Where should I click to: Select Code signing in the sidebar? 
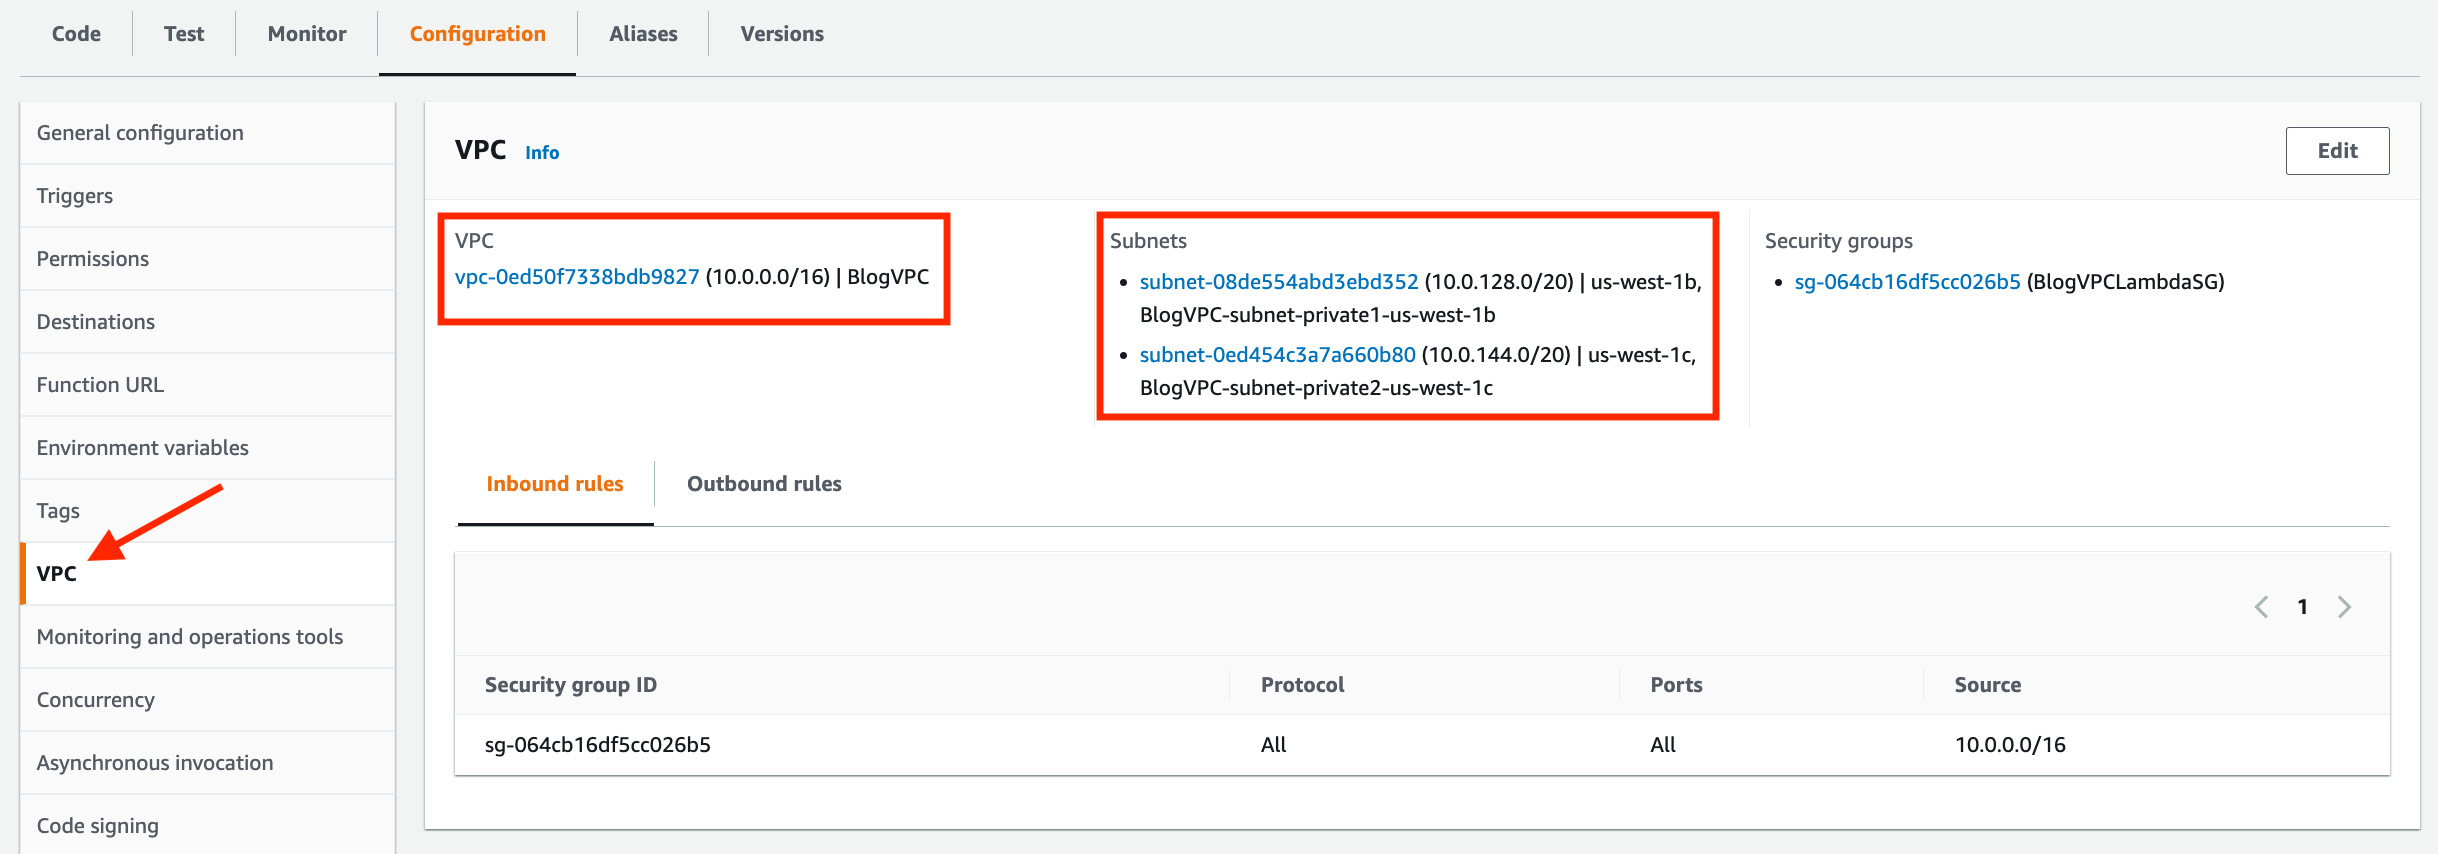tap(97, 825)
